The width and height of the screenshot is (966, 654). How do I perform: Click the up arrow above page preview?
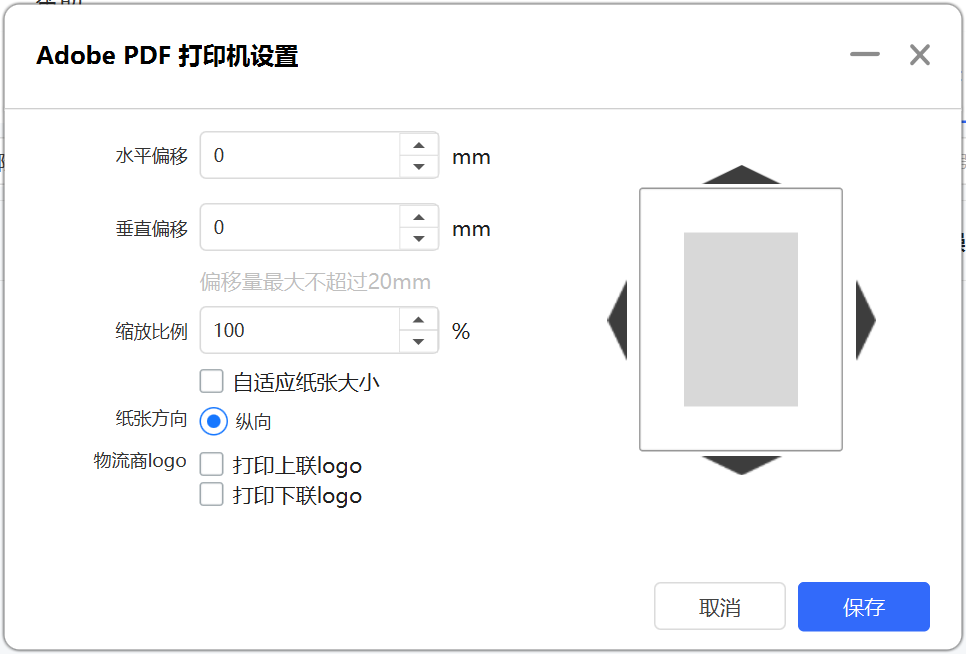[x=741, y=176]
